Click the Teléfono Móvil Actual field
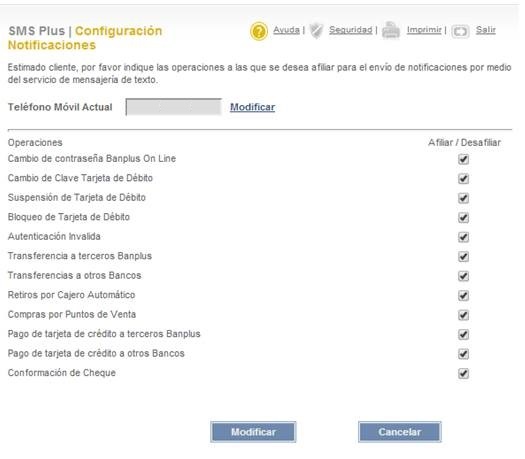Viewport: 525px width, 459px height. coord(173,107)
